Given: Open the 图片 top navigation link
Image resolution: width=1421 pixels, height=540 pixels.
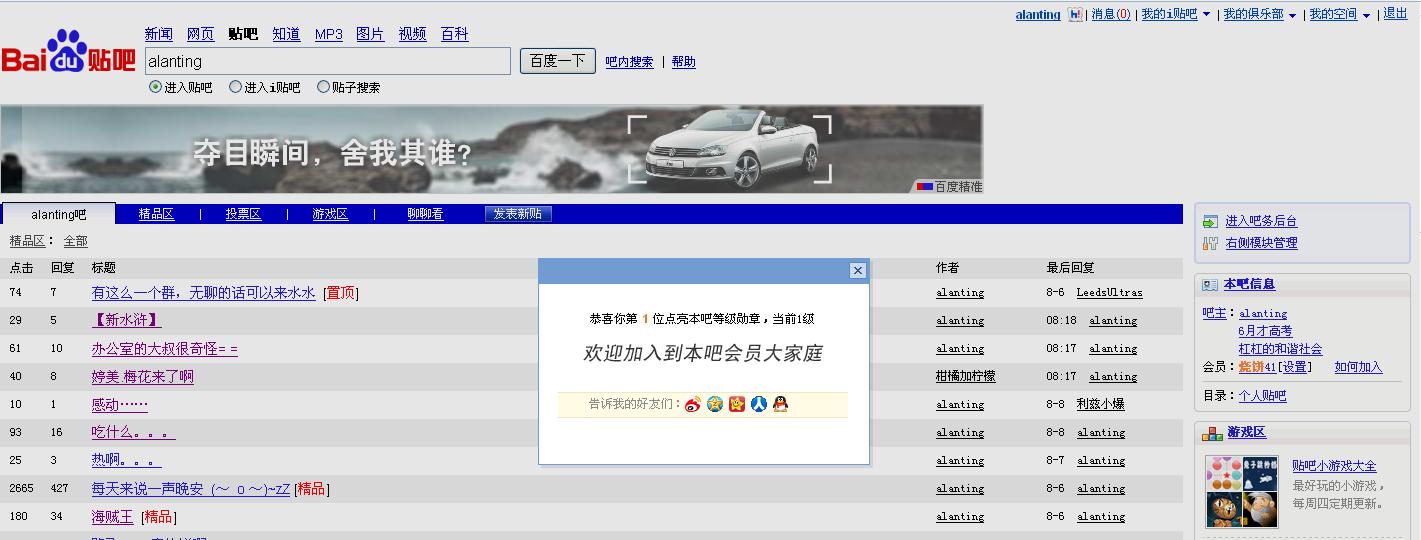Looking at the screenshot, I should [370, 34].
